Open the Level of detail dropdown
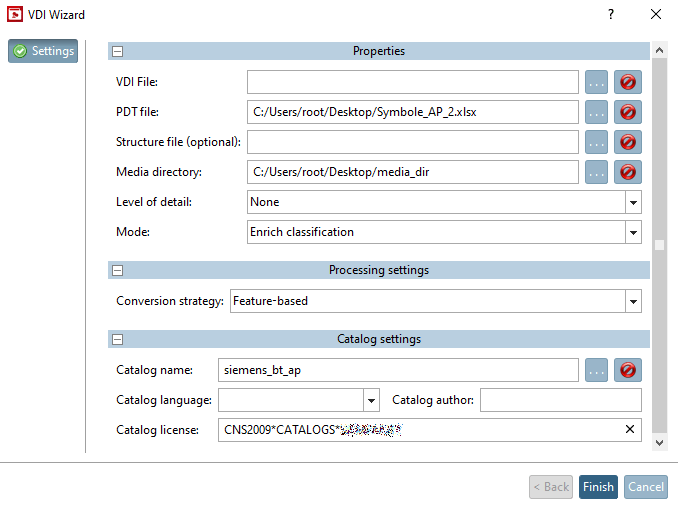Viewport: 678px width, 508px height. tap(632, 202)
